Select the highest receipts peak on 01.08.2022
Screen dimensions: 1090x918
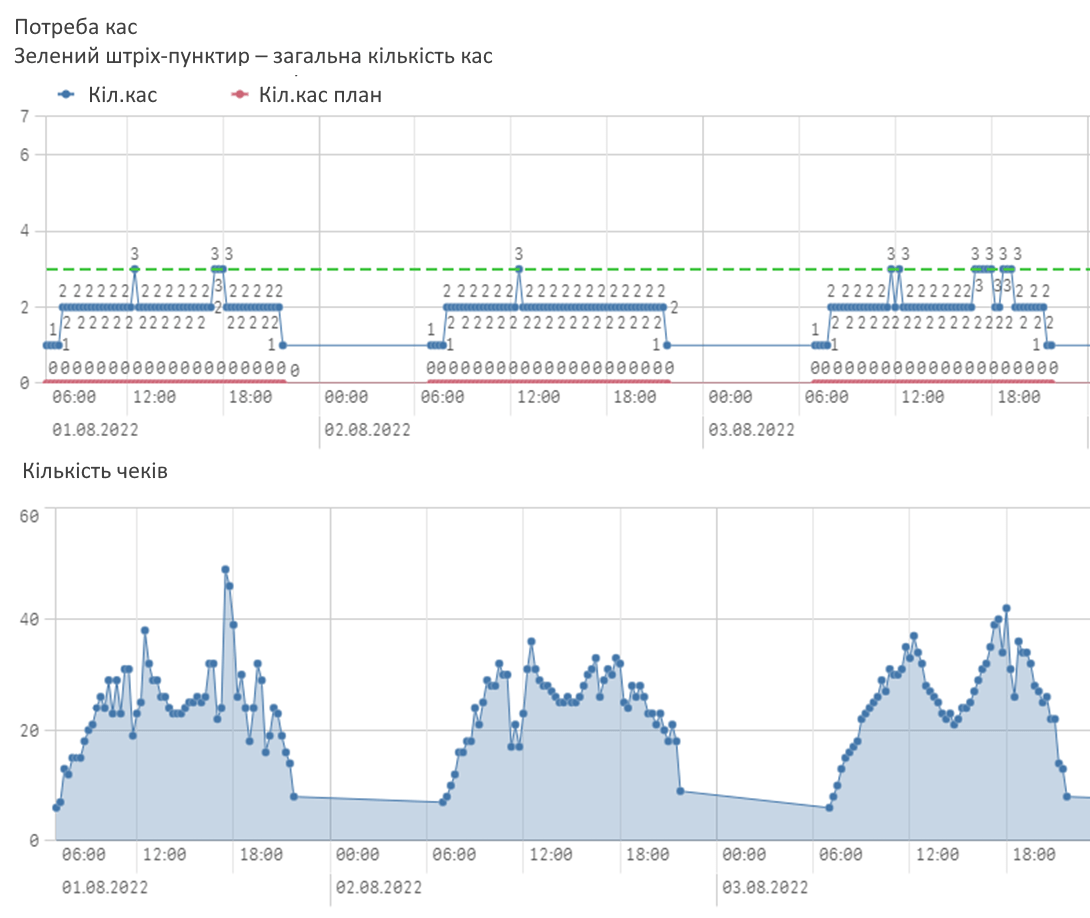point(225,570)
